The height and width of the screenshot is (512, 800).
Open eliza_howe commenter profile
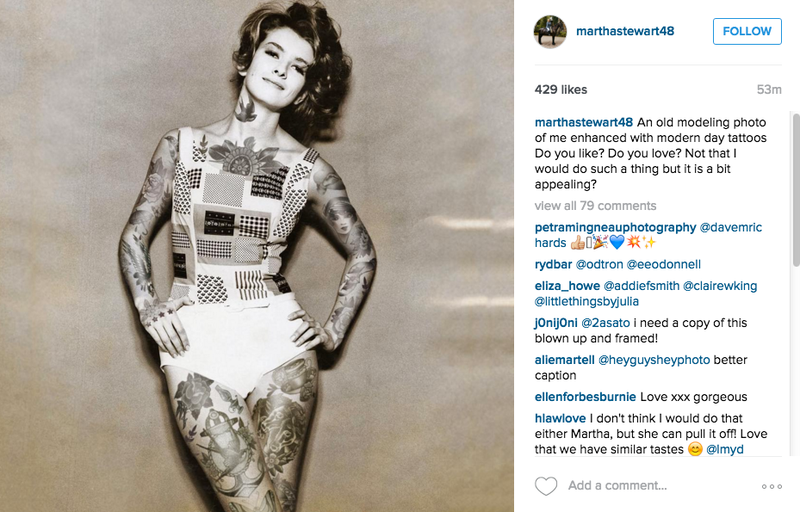[567, 286]
